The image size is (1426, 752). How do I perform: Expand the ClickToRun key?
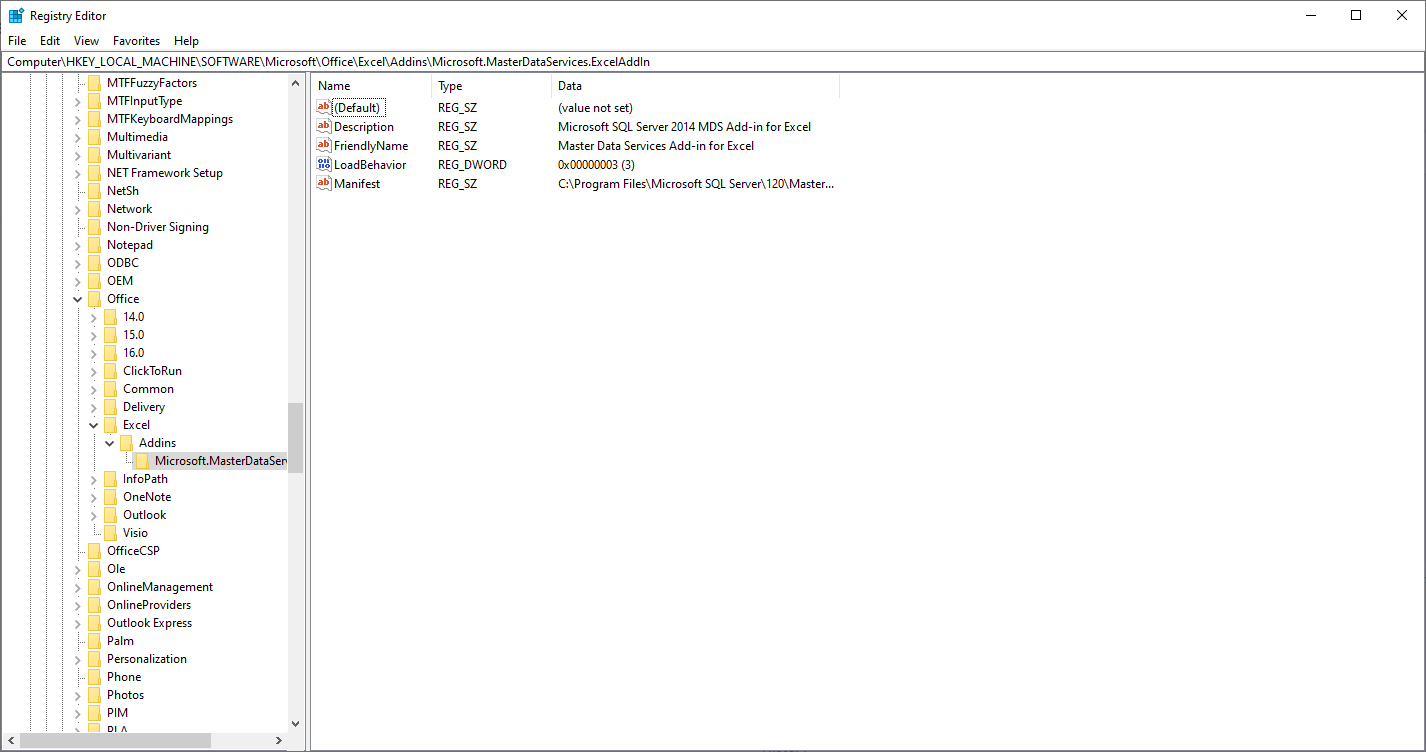point(94,371)
